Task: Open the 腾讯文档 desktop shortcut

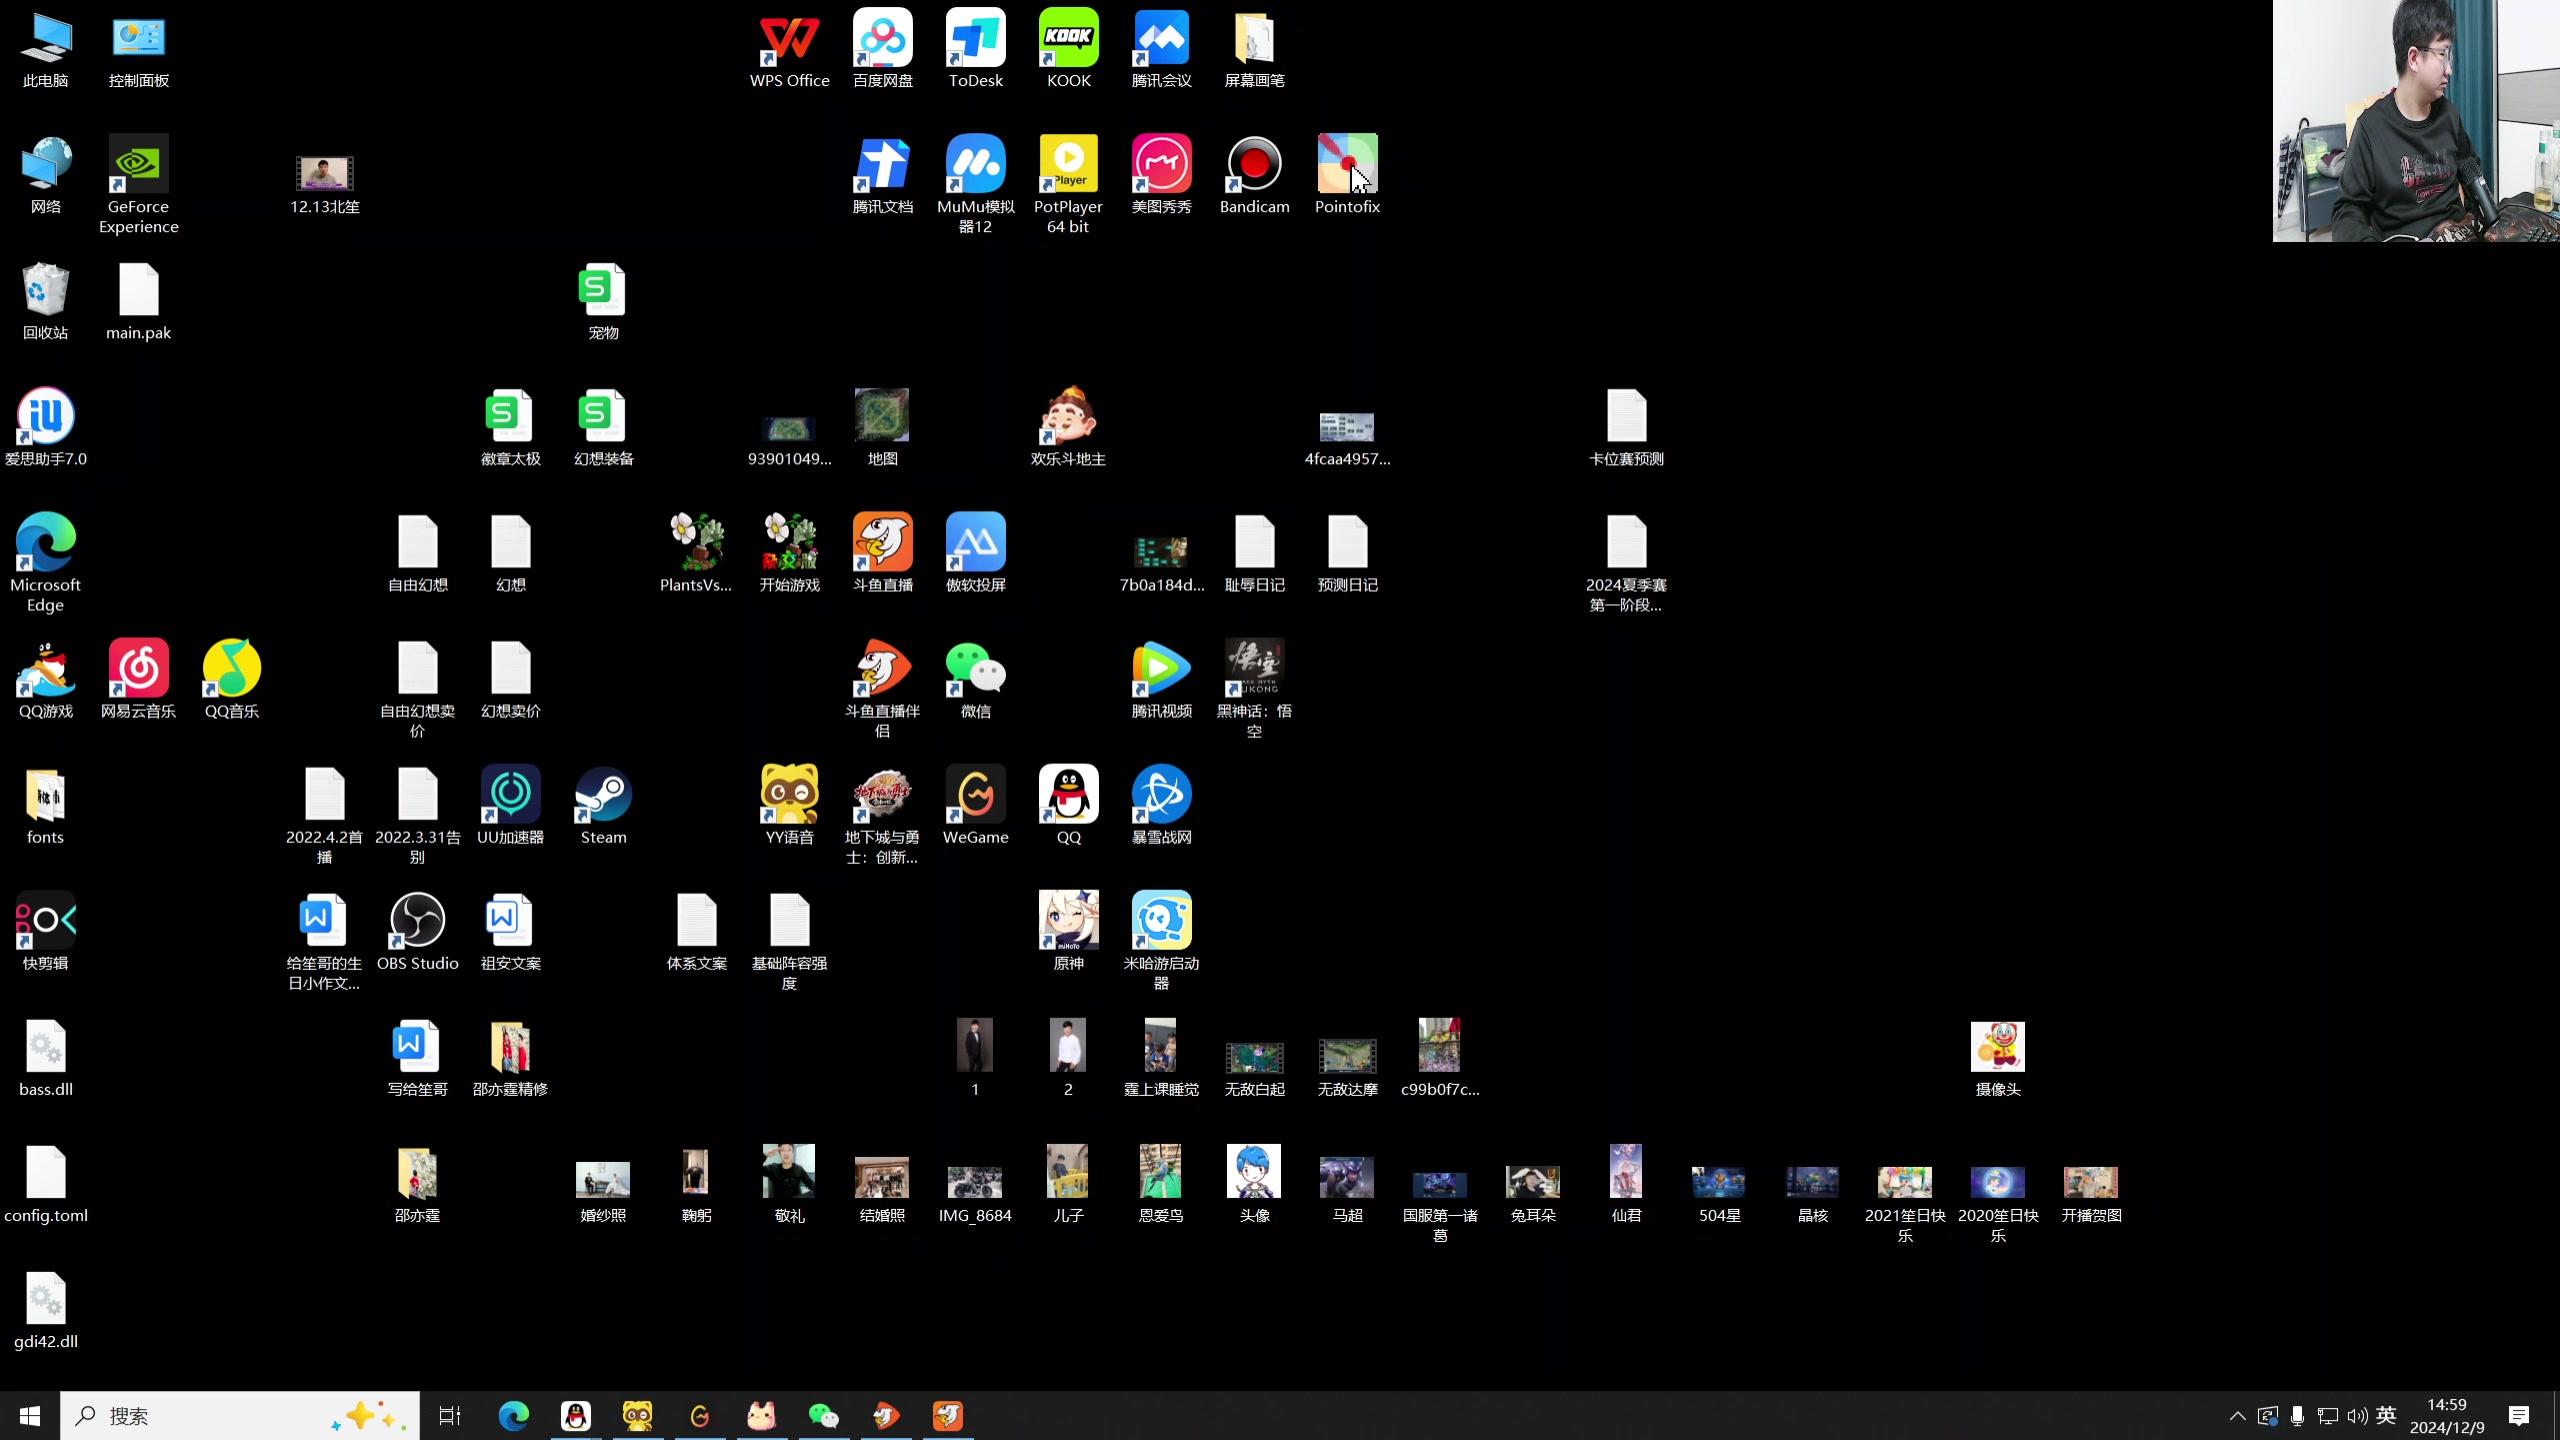Action: click(882, 175)
